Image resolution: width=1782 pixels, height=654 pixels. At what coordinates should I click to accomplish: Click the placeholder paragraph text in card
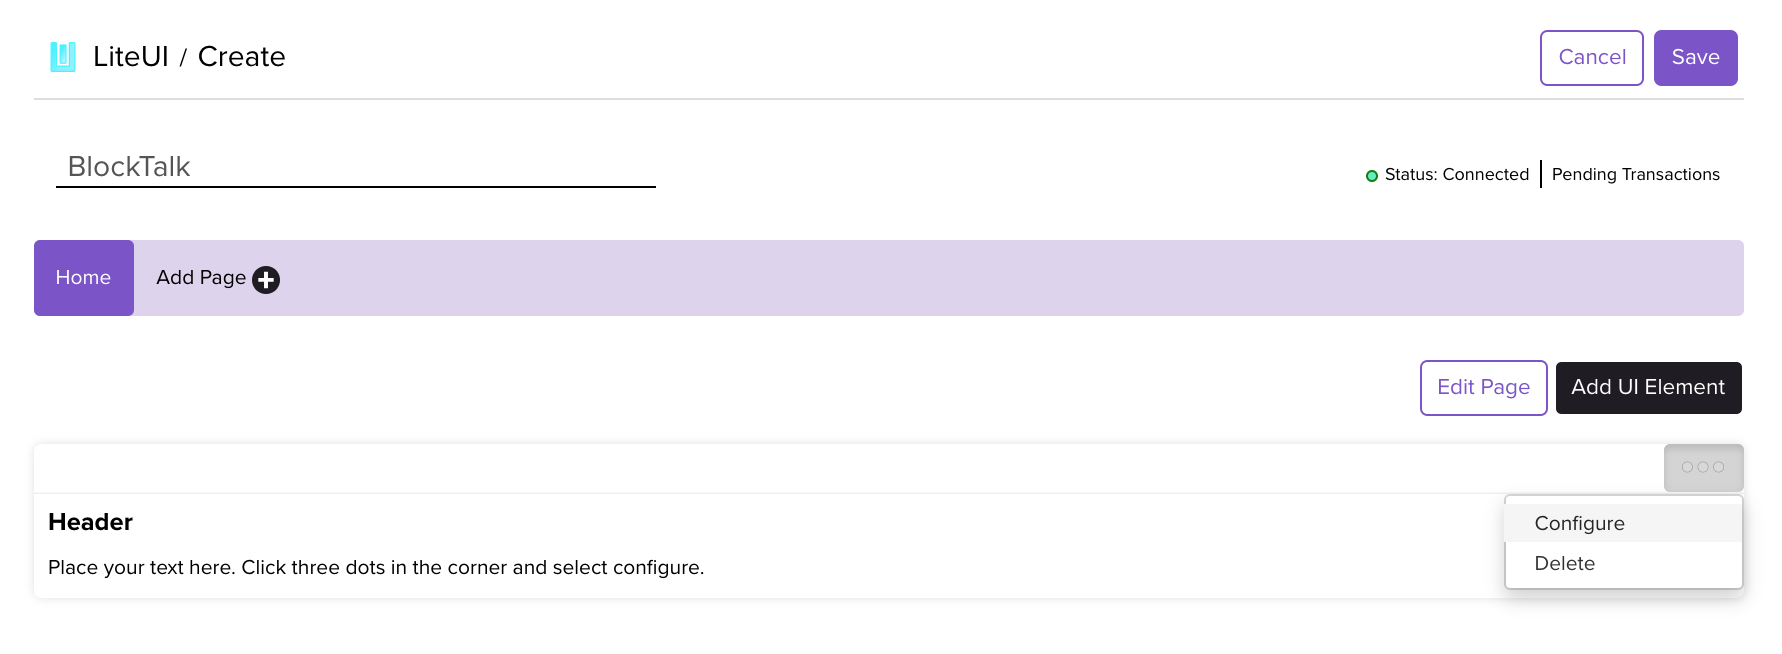(376, 568)
